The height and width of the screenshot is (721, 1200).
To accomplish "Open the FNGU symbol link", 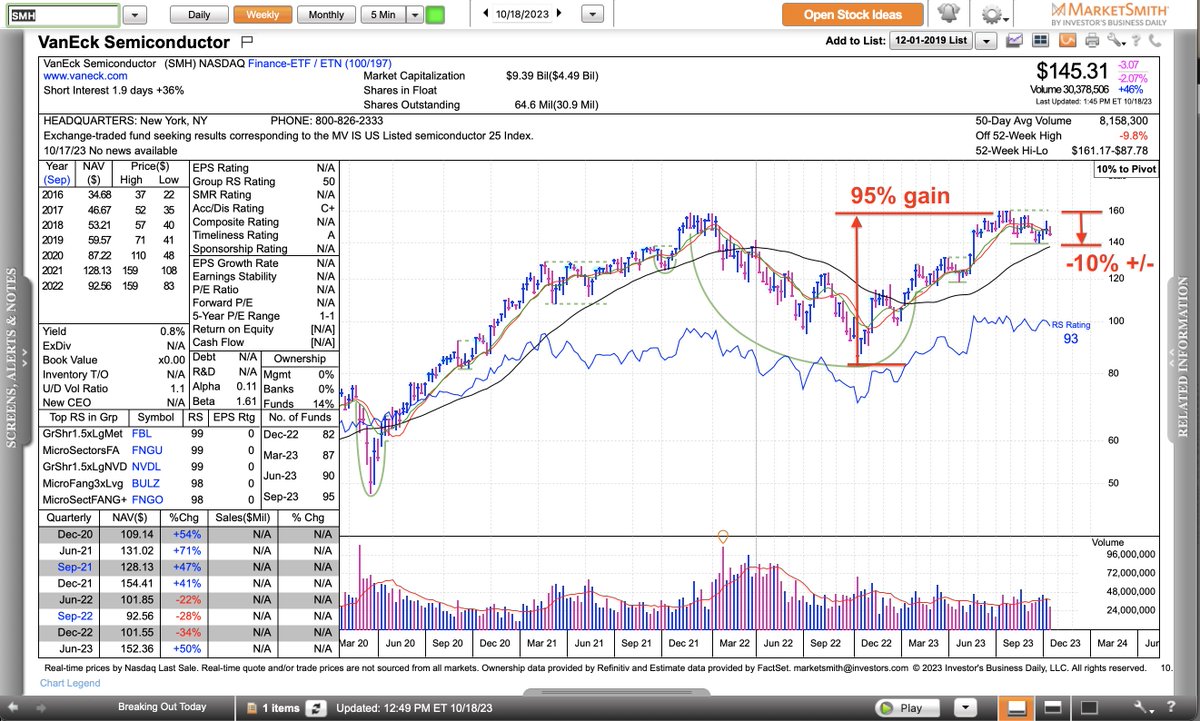I will point(146,450).
